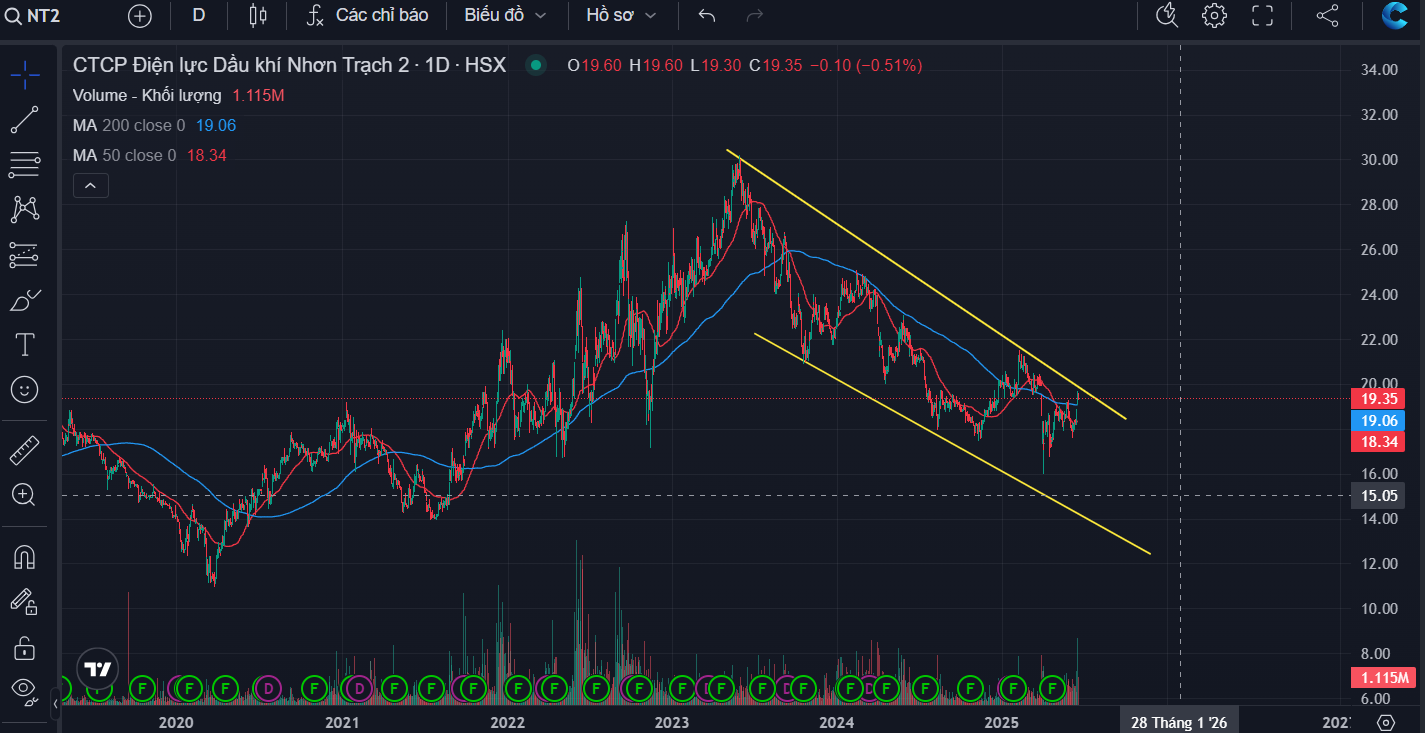This screenshot has height=733, width=1425.
Task: Open quick search in the top toolbar
Action: [x=1166, y=15]
